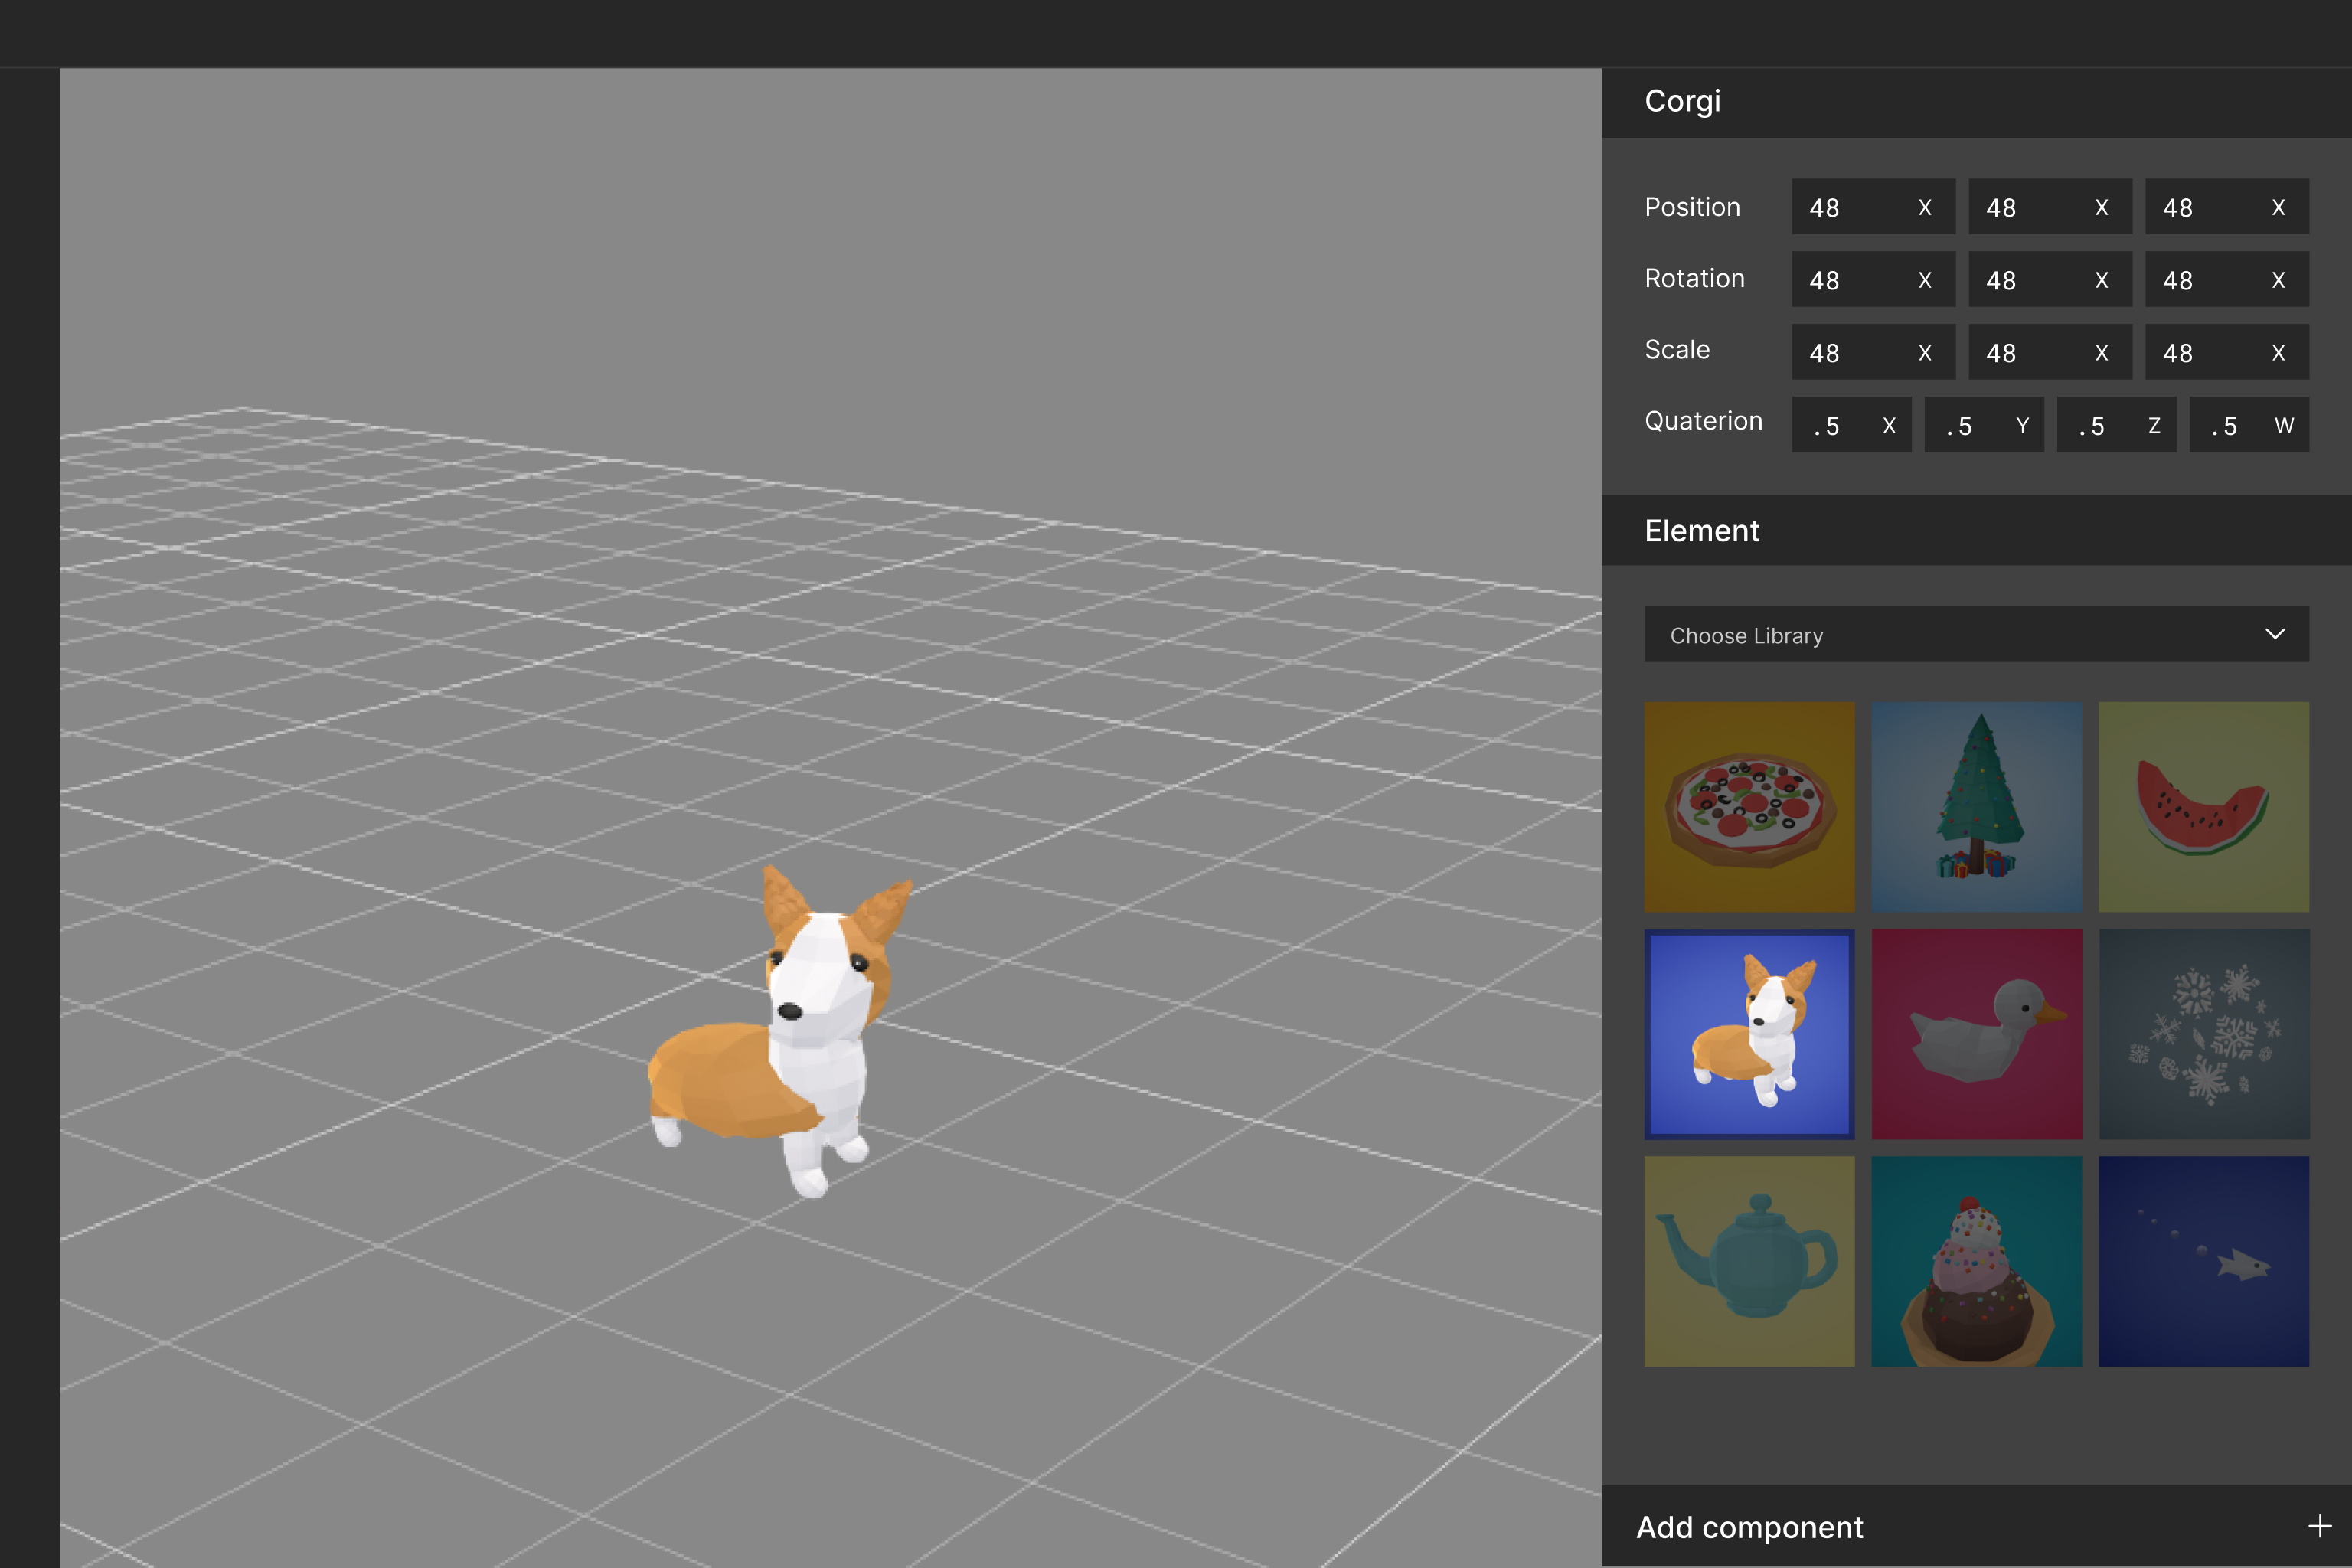This screenshot has width=2352, height=1568.
Task: Click the Add component label
Action: click(1749, 1527)
